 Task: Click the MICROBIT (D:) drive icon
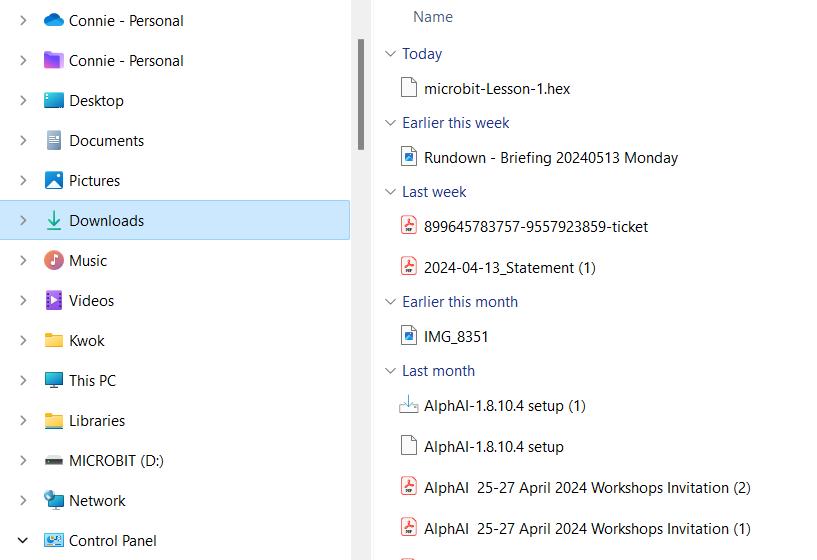click(x=54, y=461)
